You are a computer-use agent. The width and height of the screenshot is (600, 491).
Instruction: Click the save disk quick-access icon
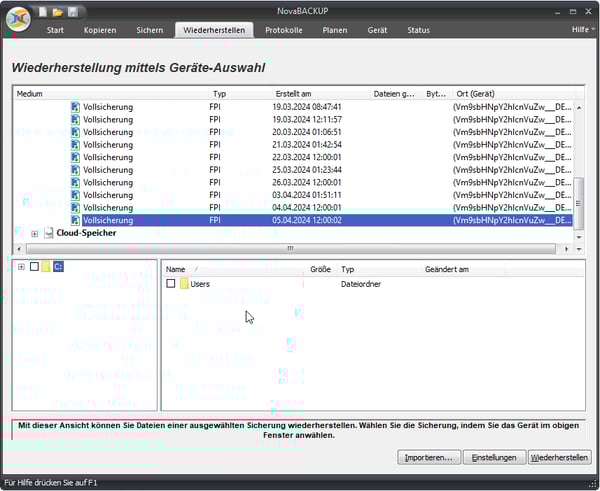point(73,12)
